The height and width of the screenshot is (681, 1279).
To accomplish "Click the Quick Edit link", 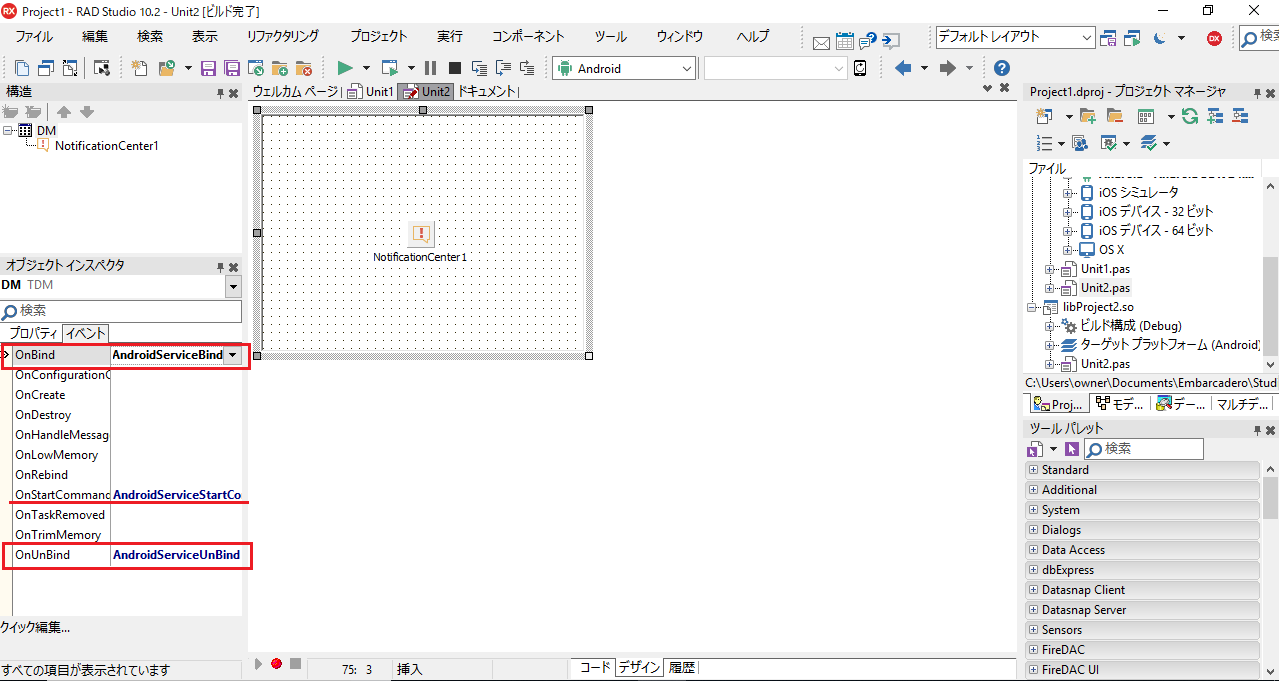I will tap(36, 627).
